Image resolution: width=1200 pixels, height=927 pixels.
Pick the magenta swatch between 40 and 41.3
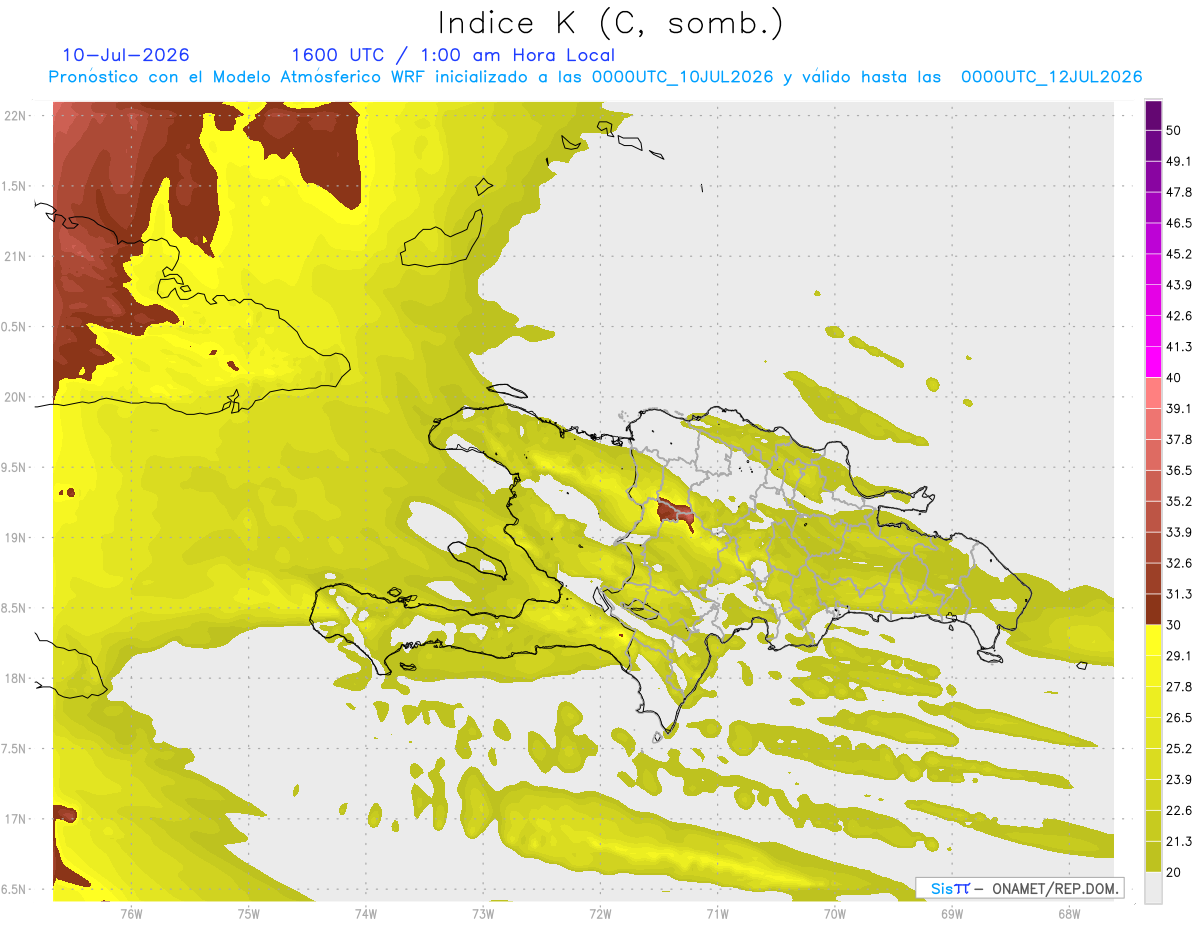click(x=1153, y=362)
